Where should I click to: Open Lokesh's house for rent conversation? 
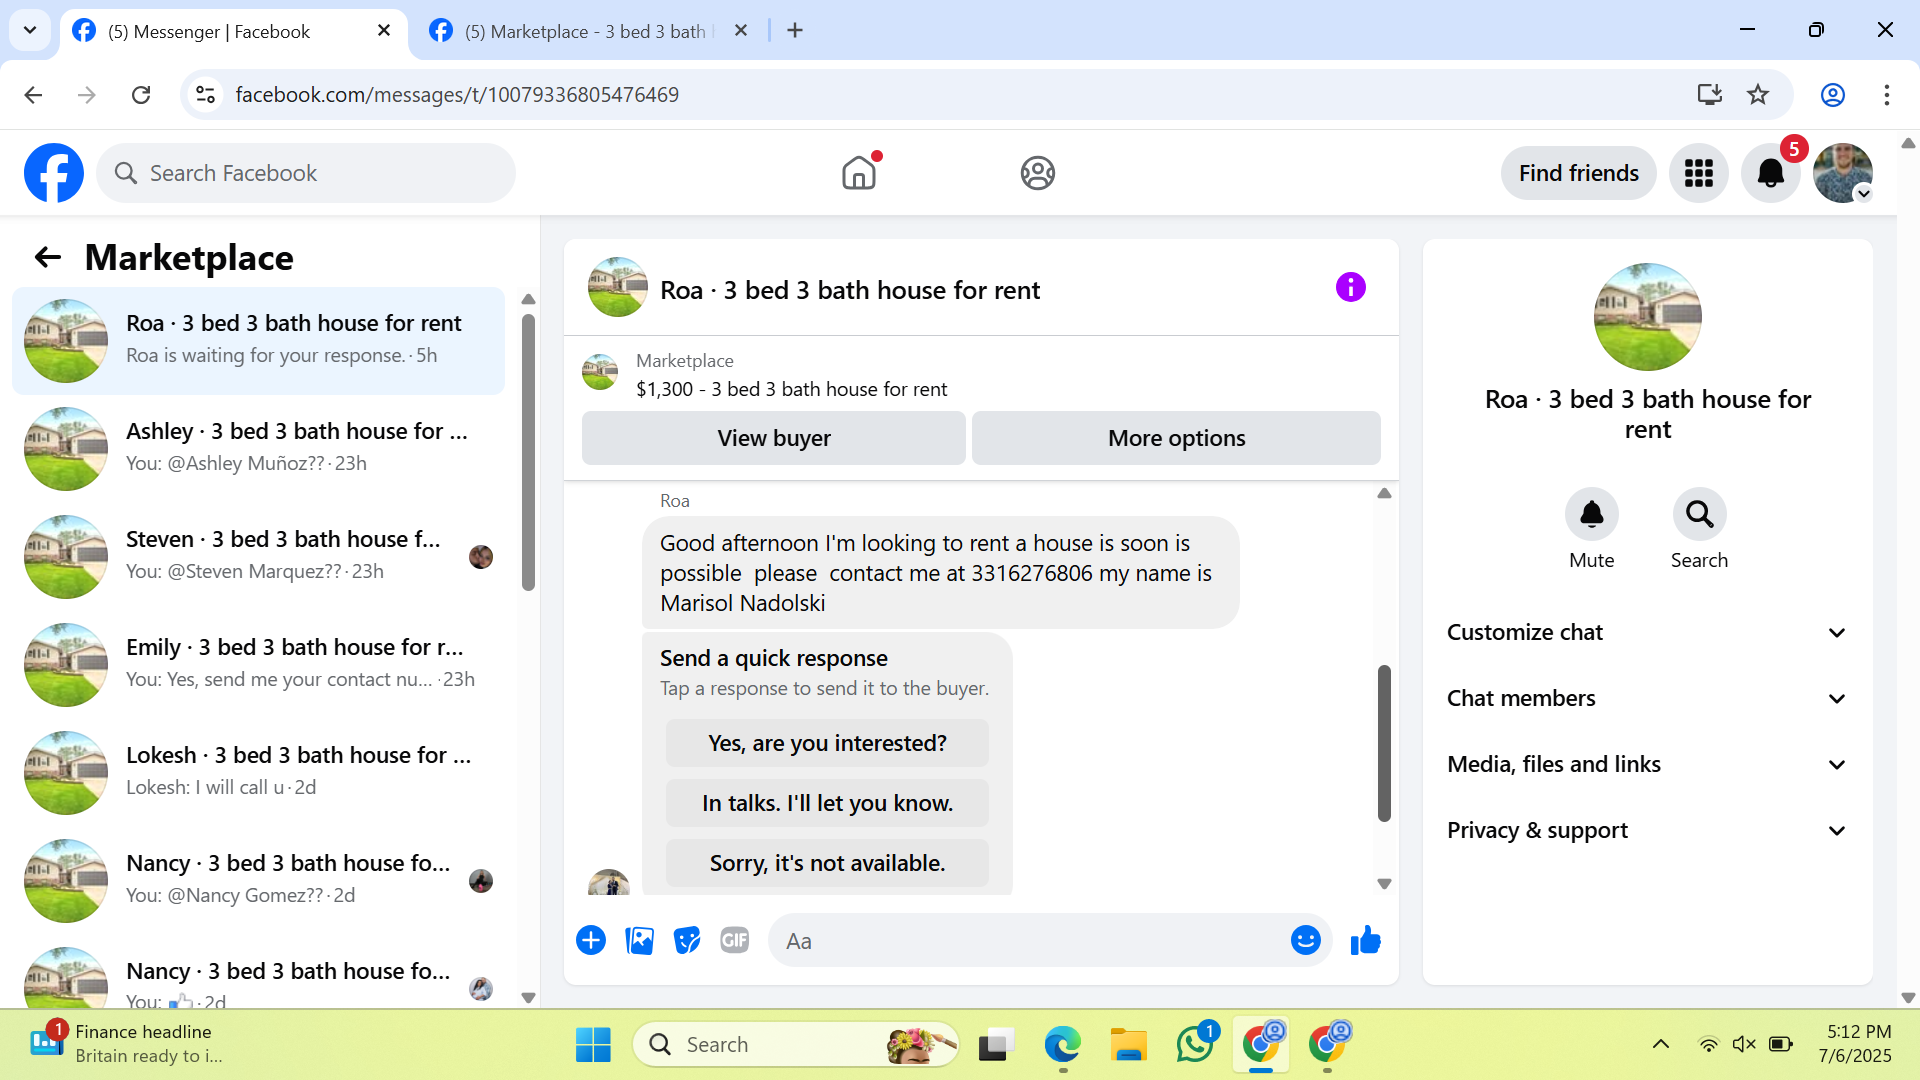tap(258, 772)
